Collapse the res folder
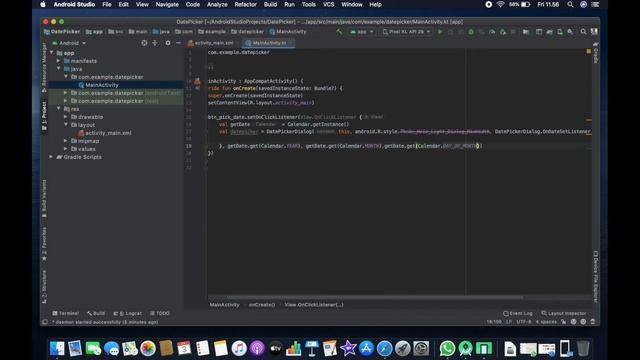 (x=59, y=109)
